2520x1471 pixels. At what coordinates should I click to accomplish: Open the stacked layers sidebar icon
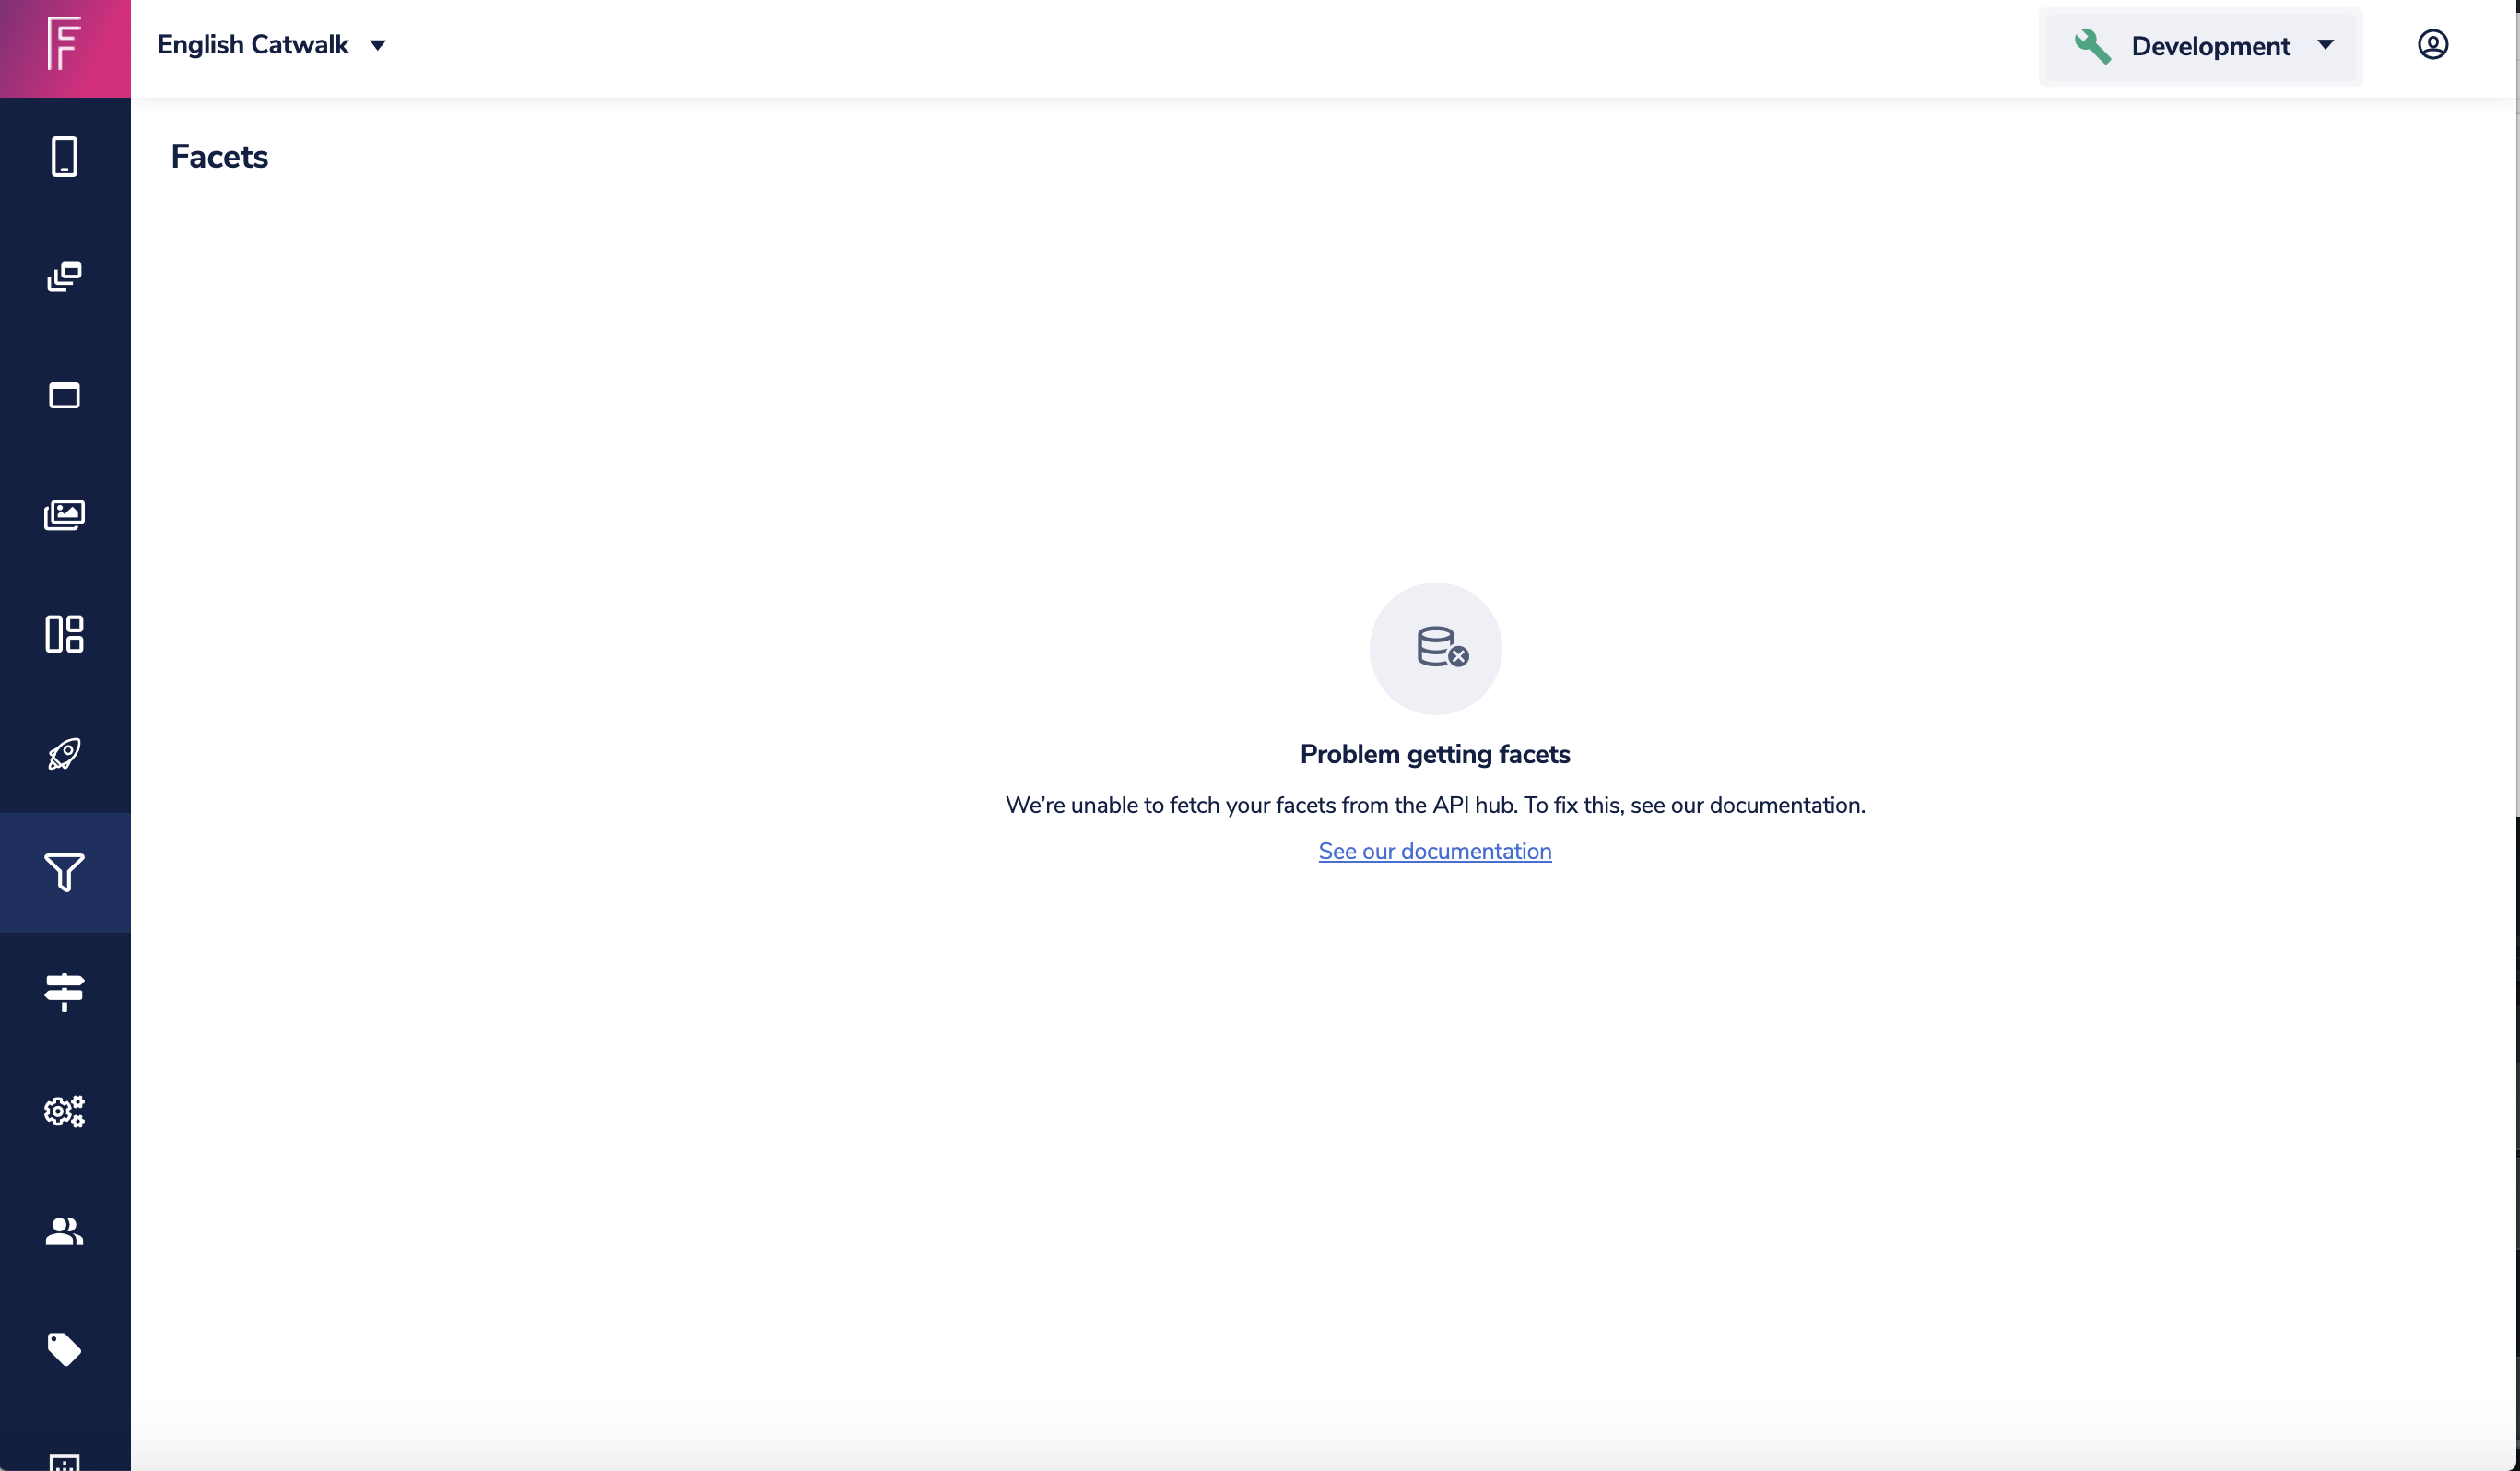tap(64, 276)
